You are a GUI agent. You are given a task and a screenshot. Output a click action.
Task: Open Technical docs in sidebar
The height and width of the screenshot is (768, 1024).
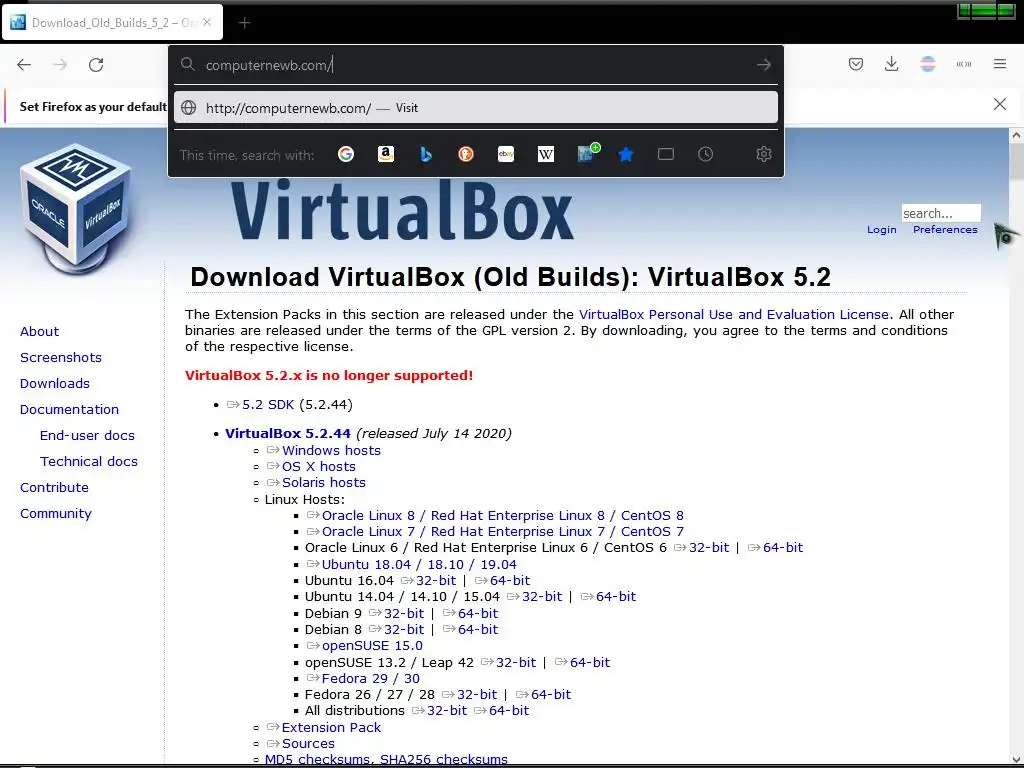coord(89,461)
